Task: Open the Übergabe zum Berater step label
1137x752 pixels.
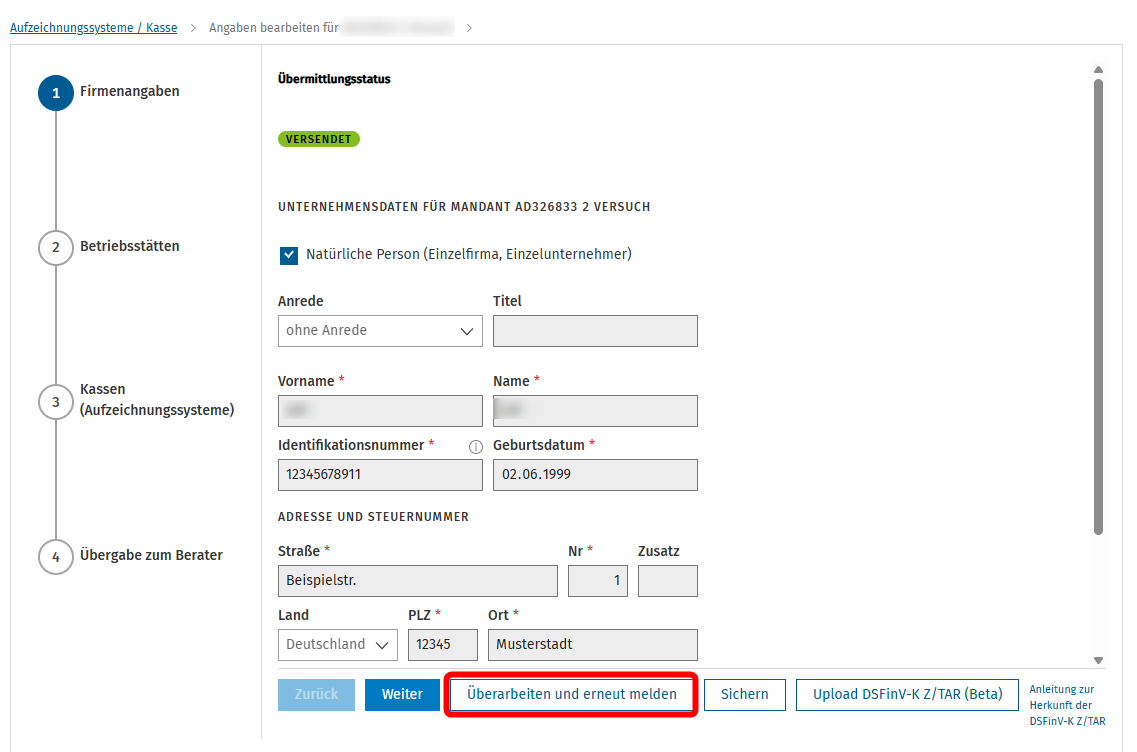Action: [151, 555]
